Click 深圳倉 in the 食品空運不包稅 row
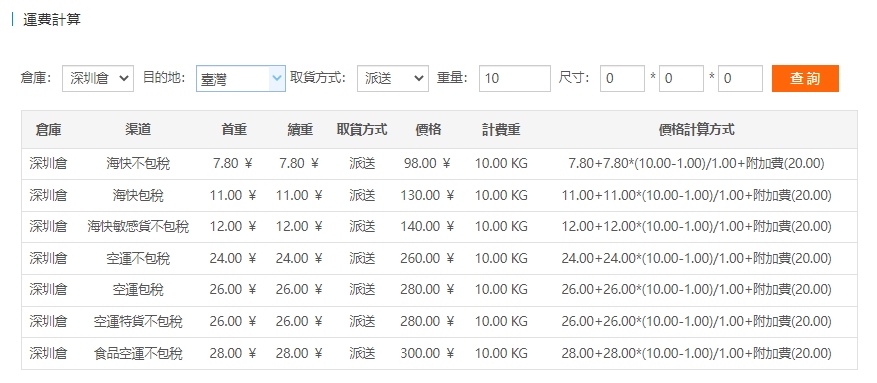This screenshot has height=383, width=877. 49,354
